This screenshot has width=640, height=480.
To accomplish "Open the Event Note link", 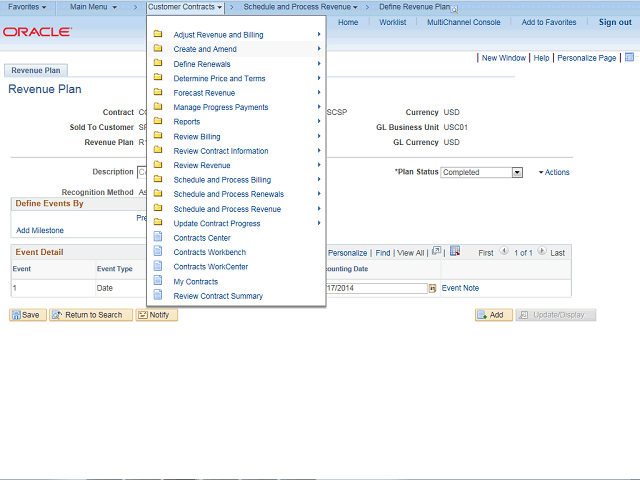I will pyautogui.click(x=460, y=288).
